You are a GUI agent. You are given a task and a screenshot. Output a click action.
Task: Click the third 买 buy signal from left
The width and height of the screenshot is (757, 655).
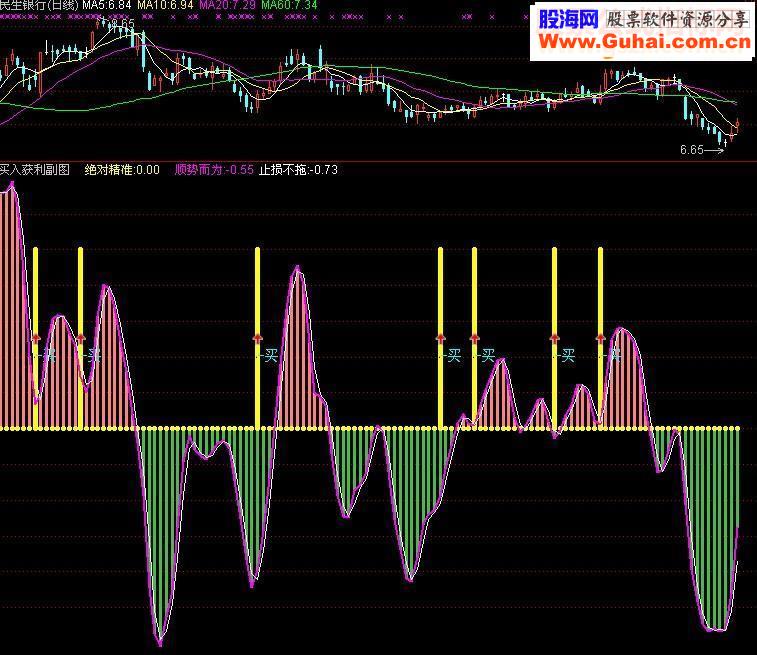pyautogui.click(x=270, y=356)
